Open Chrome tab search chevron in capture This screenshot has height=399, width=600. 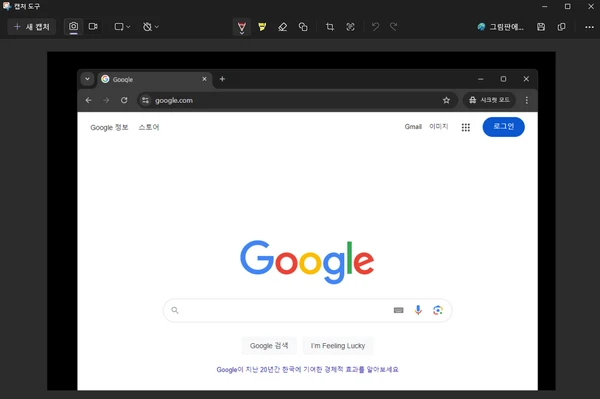coord(87,79)
